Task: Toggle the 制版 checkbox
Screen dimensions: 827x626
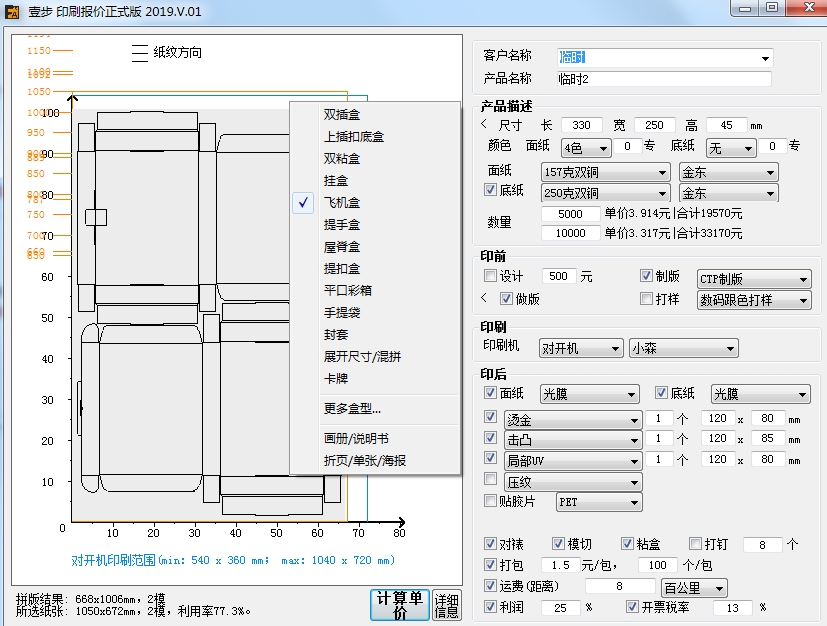Action: click(646, 275)
